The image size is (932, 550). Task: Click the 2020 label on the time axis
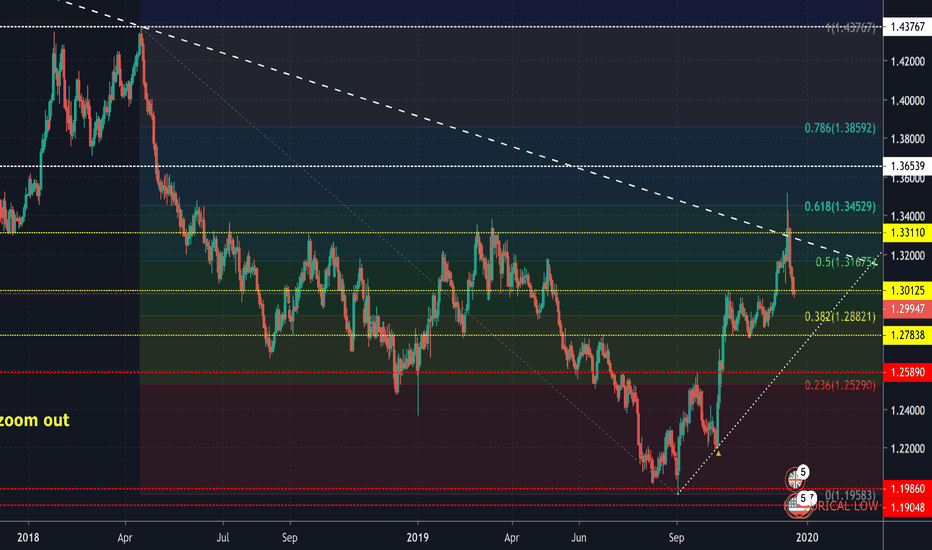coord(807,536)
